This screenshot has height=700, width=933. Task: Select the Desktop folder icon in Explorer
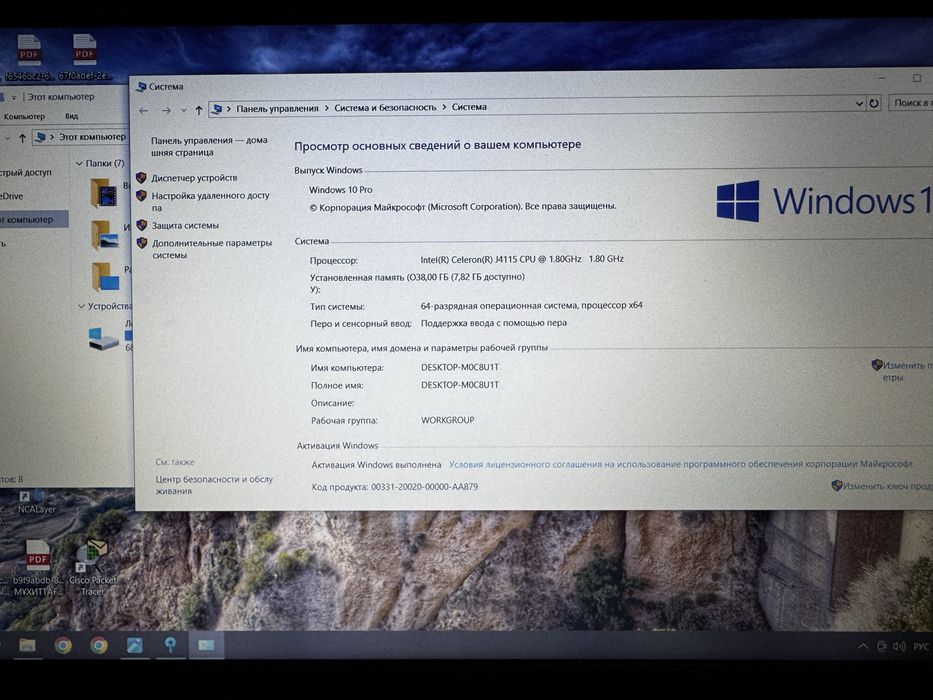(x=105, y=276)
